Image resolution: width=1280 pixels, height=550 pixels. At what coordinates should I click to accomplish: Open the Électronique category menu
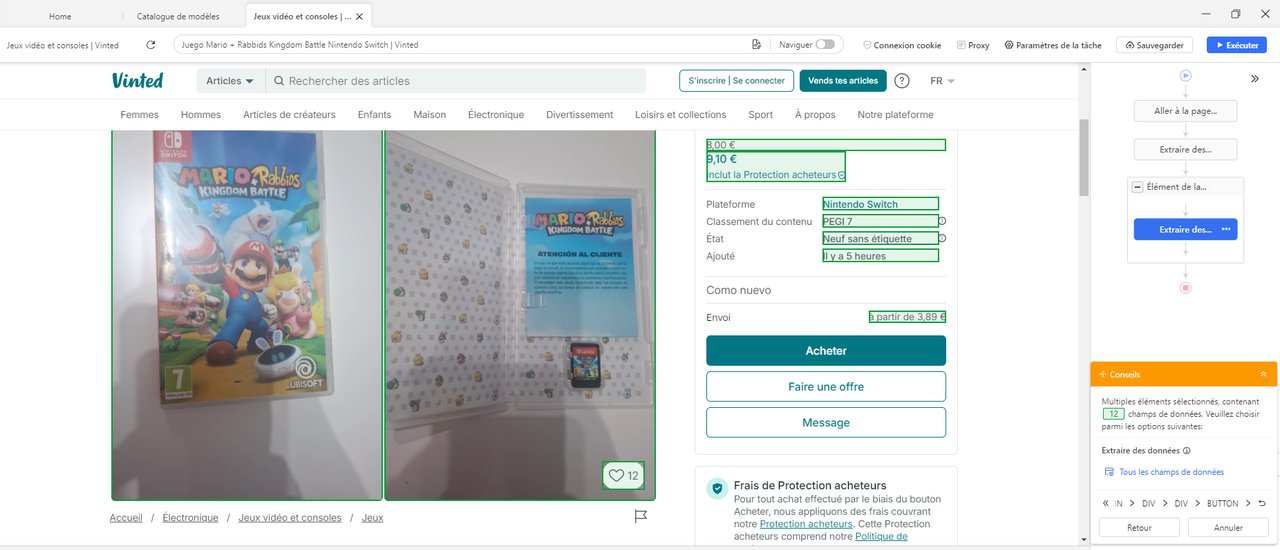[x=495, y=115]
